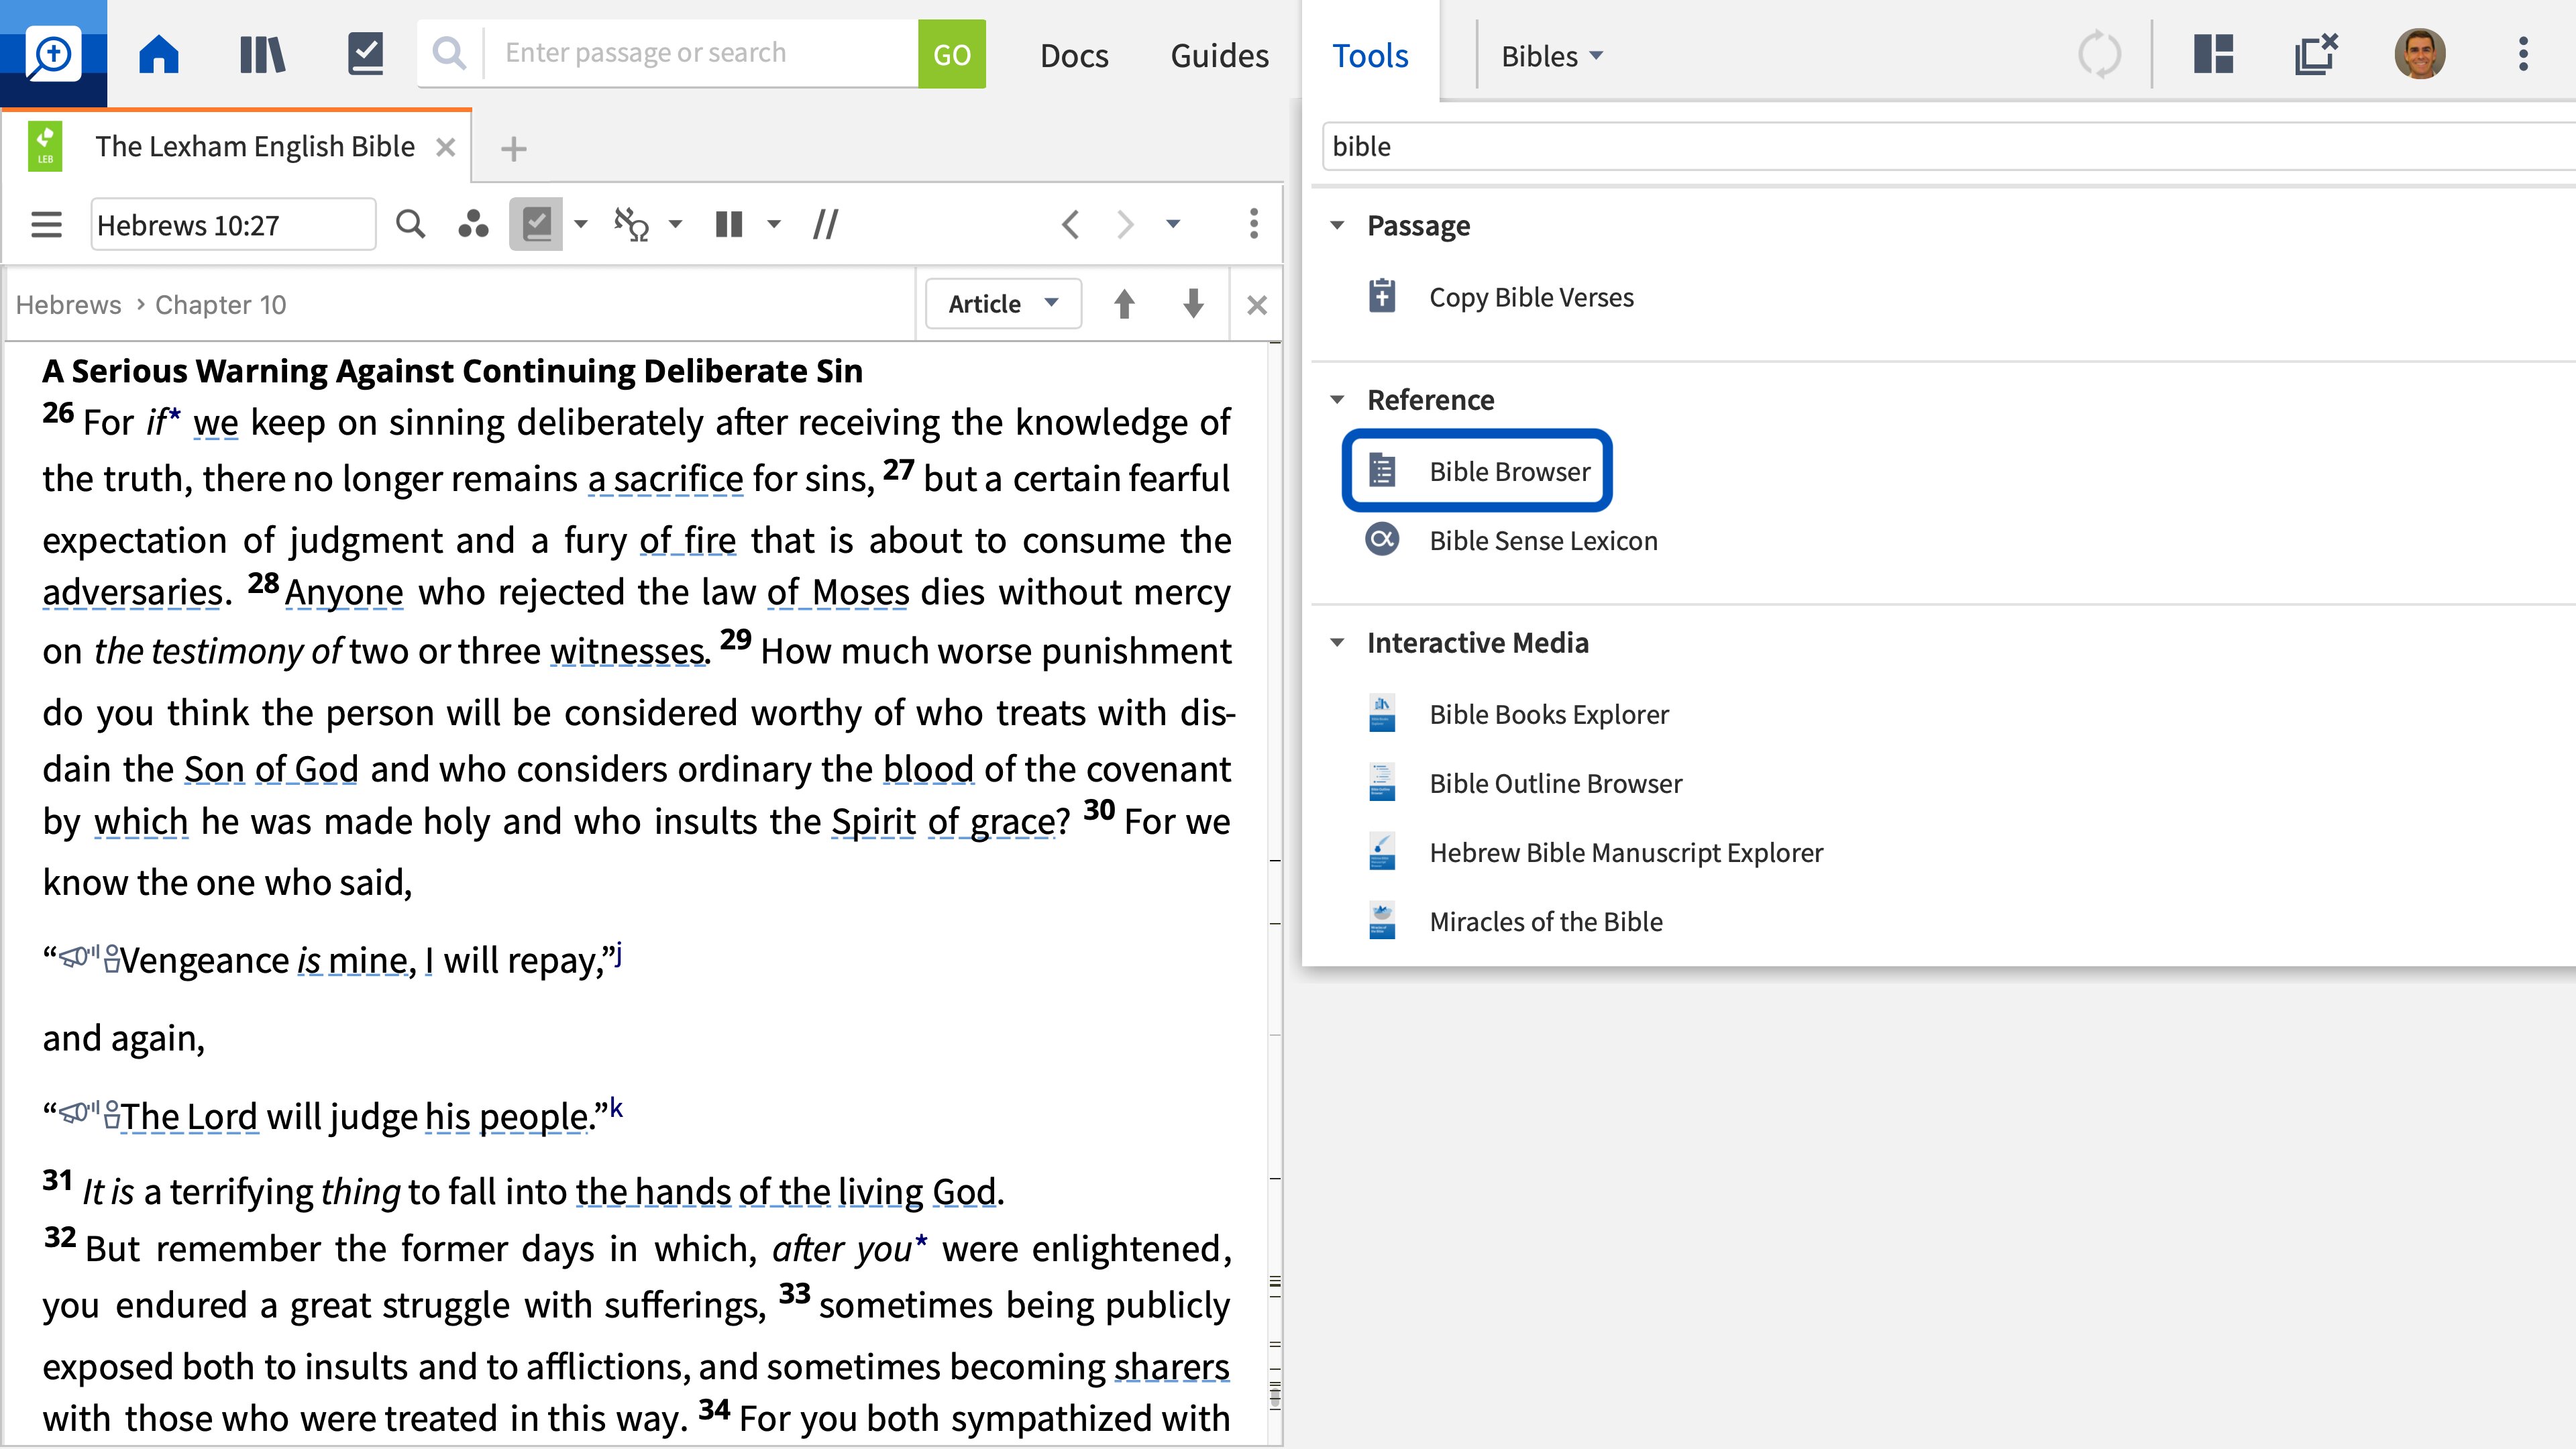
Task: Open Bible Outline Browser
Action: [x=1555, y=783]
